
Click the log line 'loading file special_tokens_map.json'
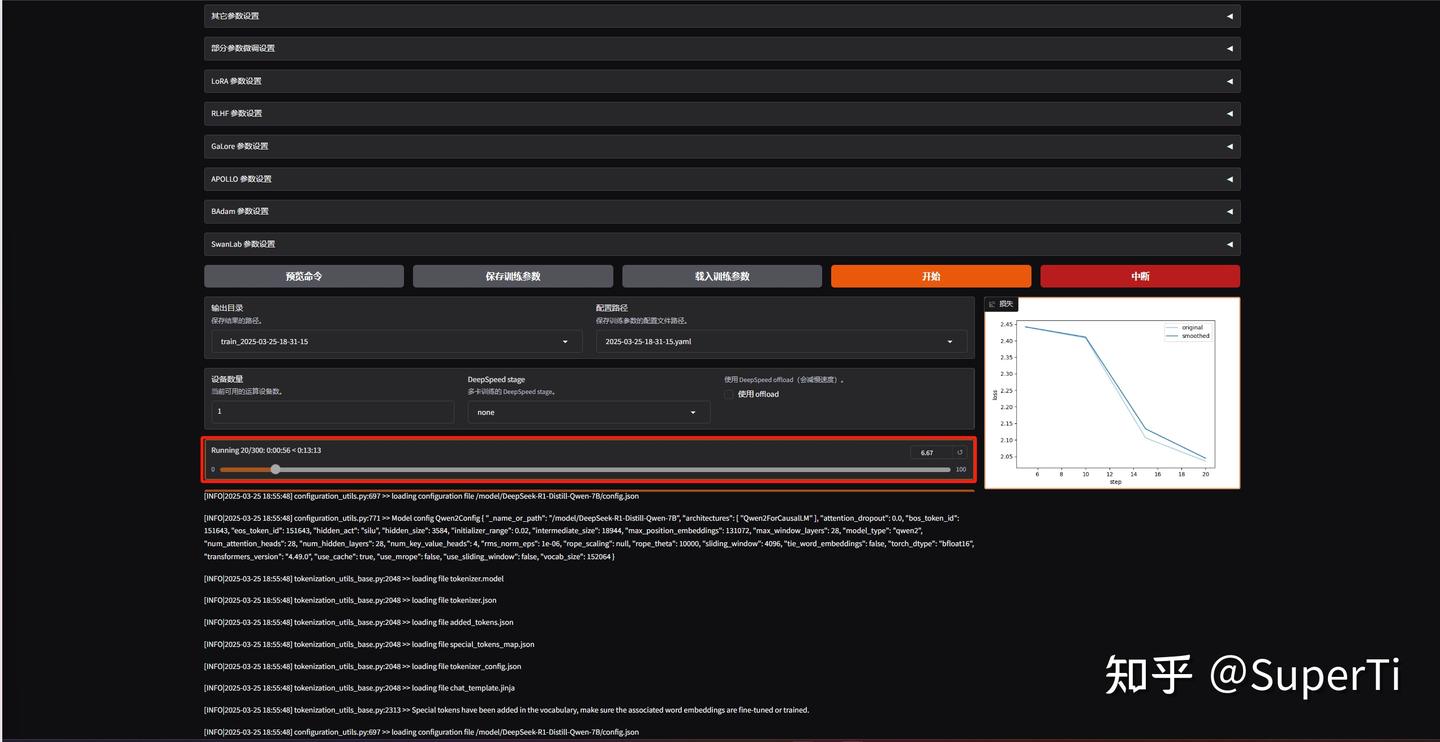click(369, 644)
